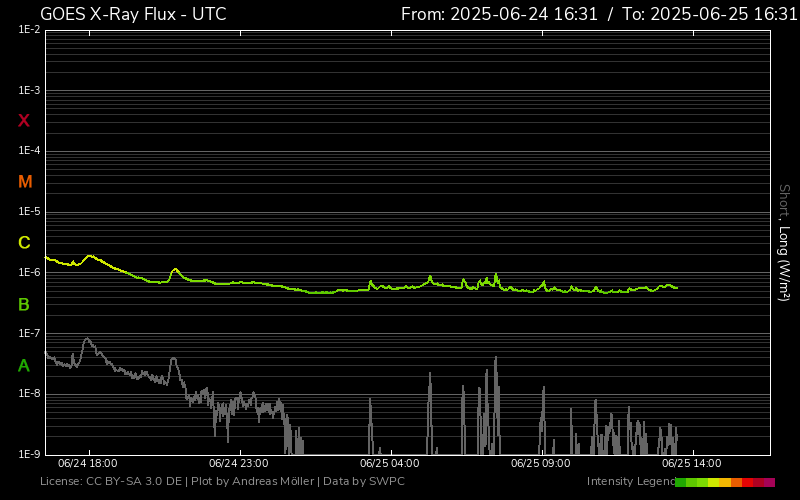Click the From 2025-06-24 16:31 timestamp
800x500 pixels.
[499, 14]
